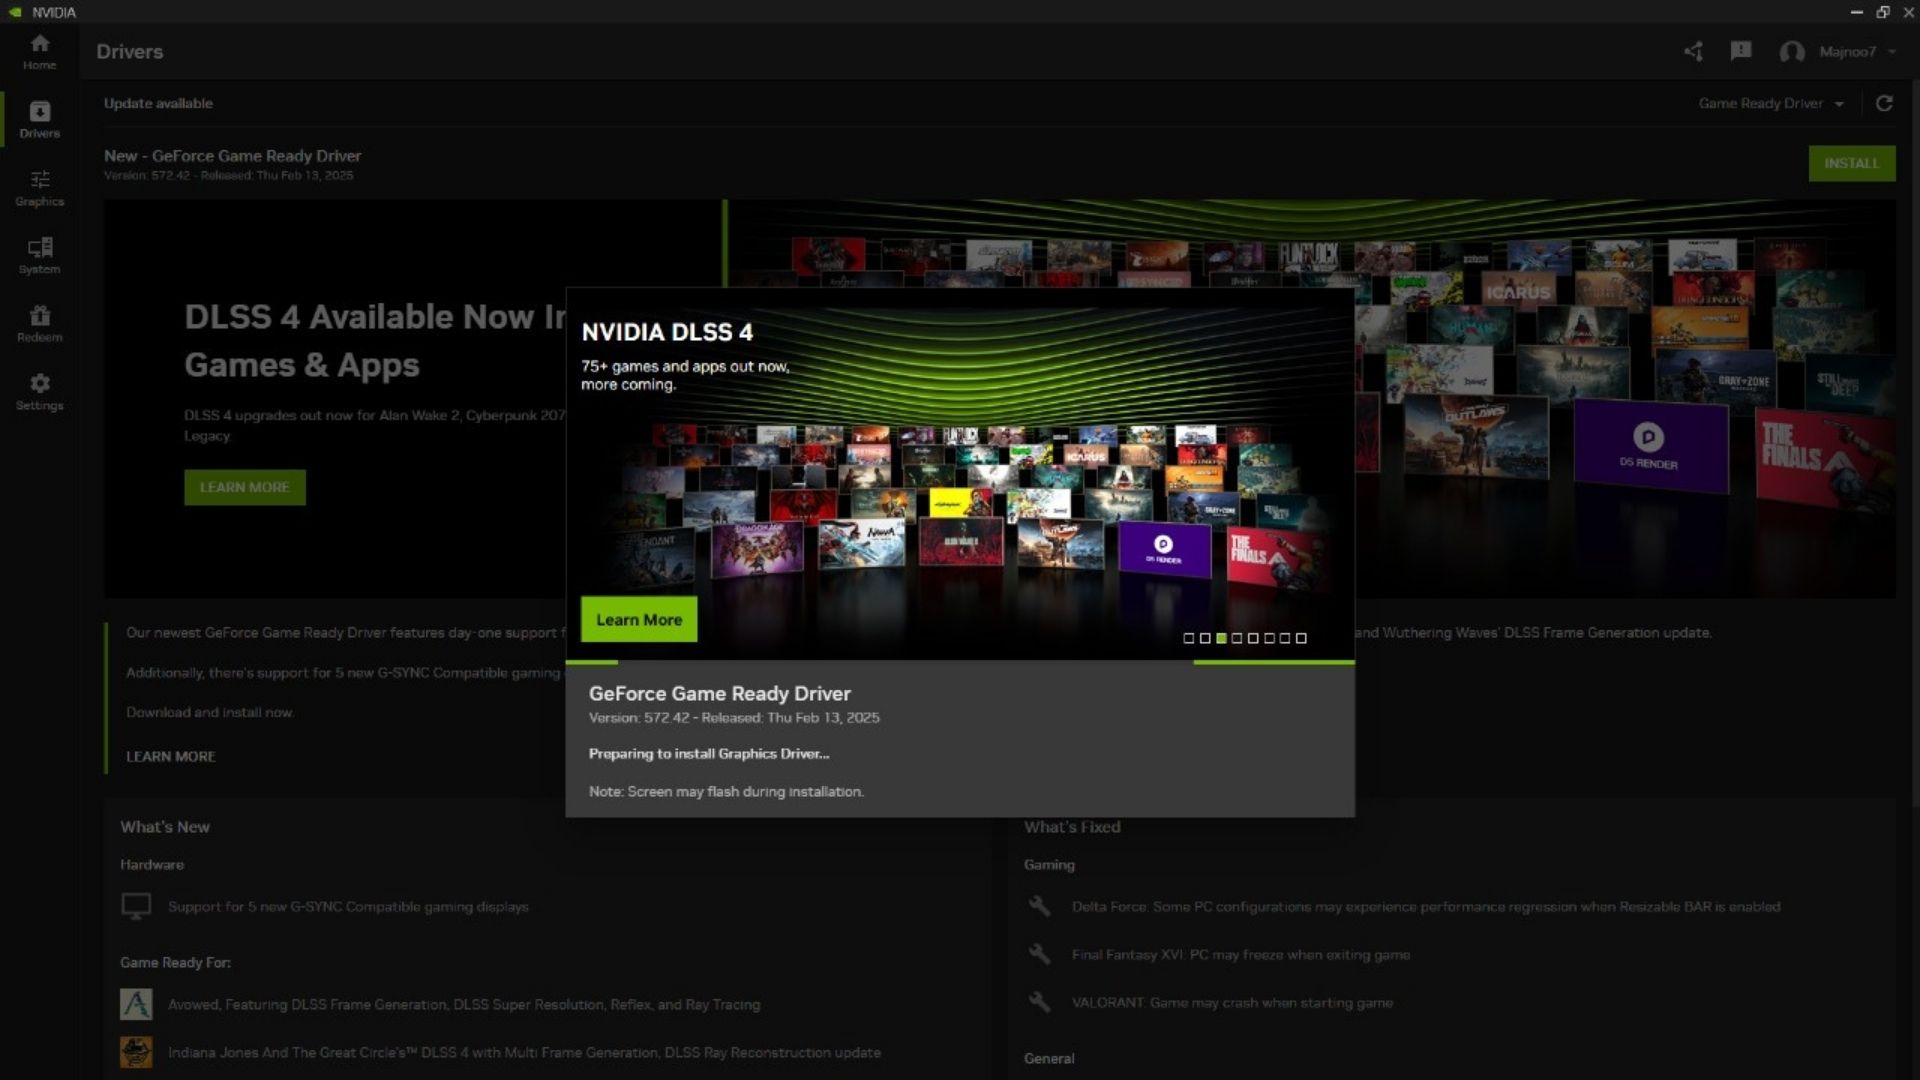This screenshot has height=1080, width=1920.
Task: Open the Redeem section in sidebar
Action: point(40,324)
